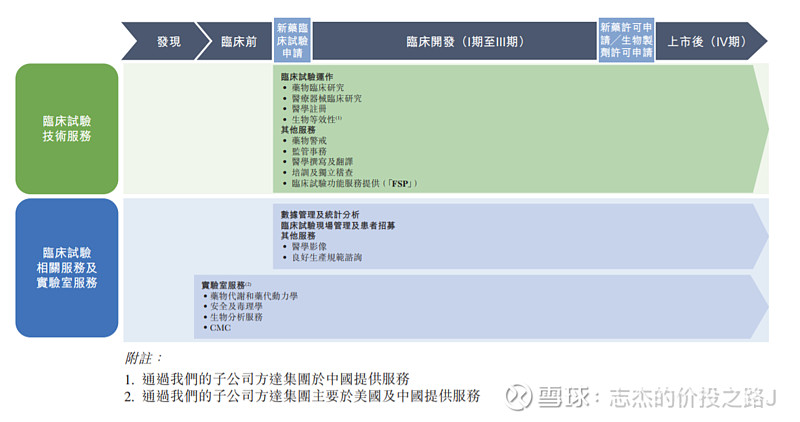The height and width of the screenshot is (422, 800).
Task: Click the 臨床試驗運作 heading
Action: (x=307, y=76)
